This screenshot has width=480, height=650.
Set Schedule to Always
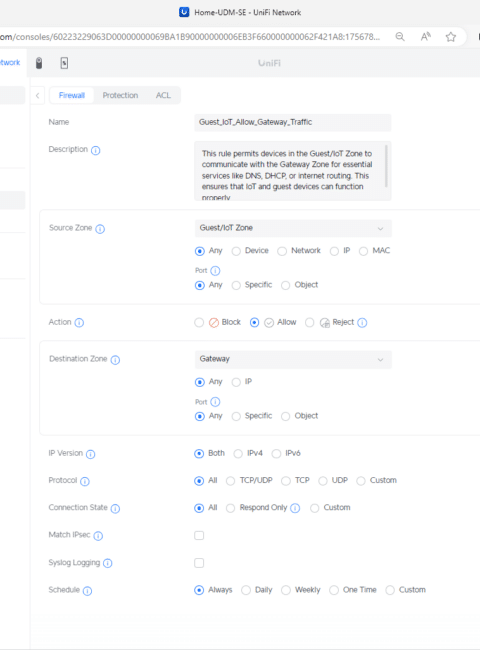pyautogui.click(x=199, y=590)
